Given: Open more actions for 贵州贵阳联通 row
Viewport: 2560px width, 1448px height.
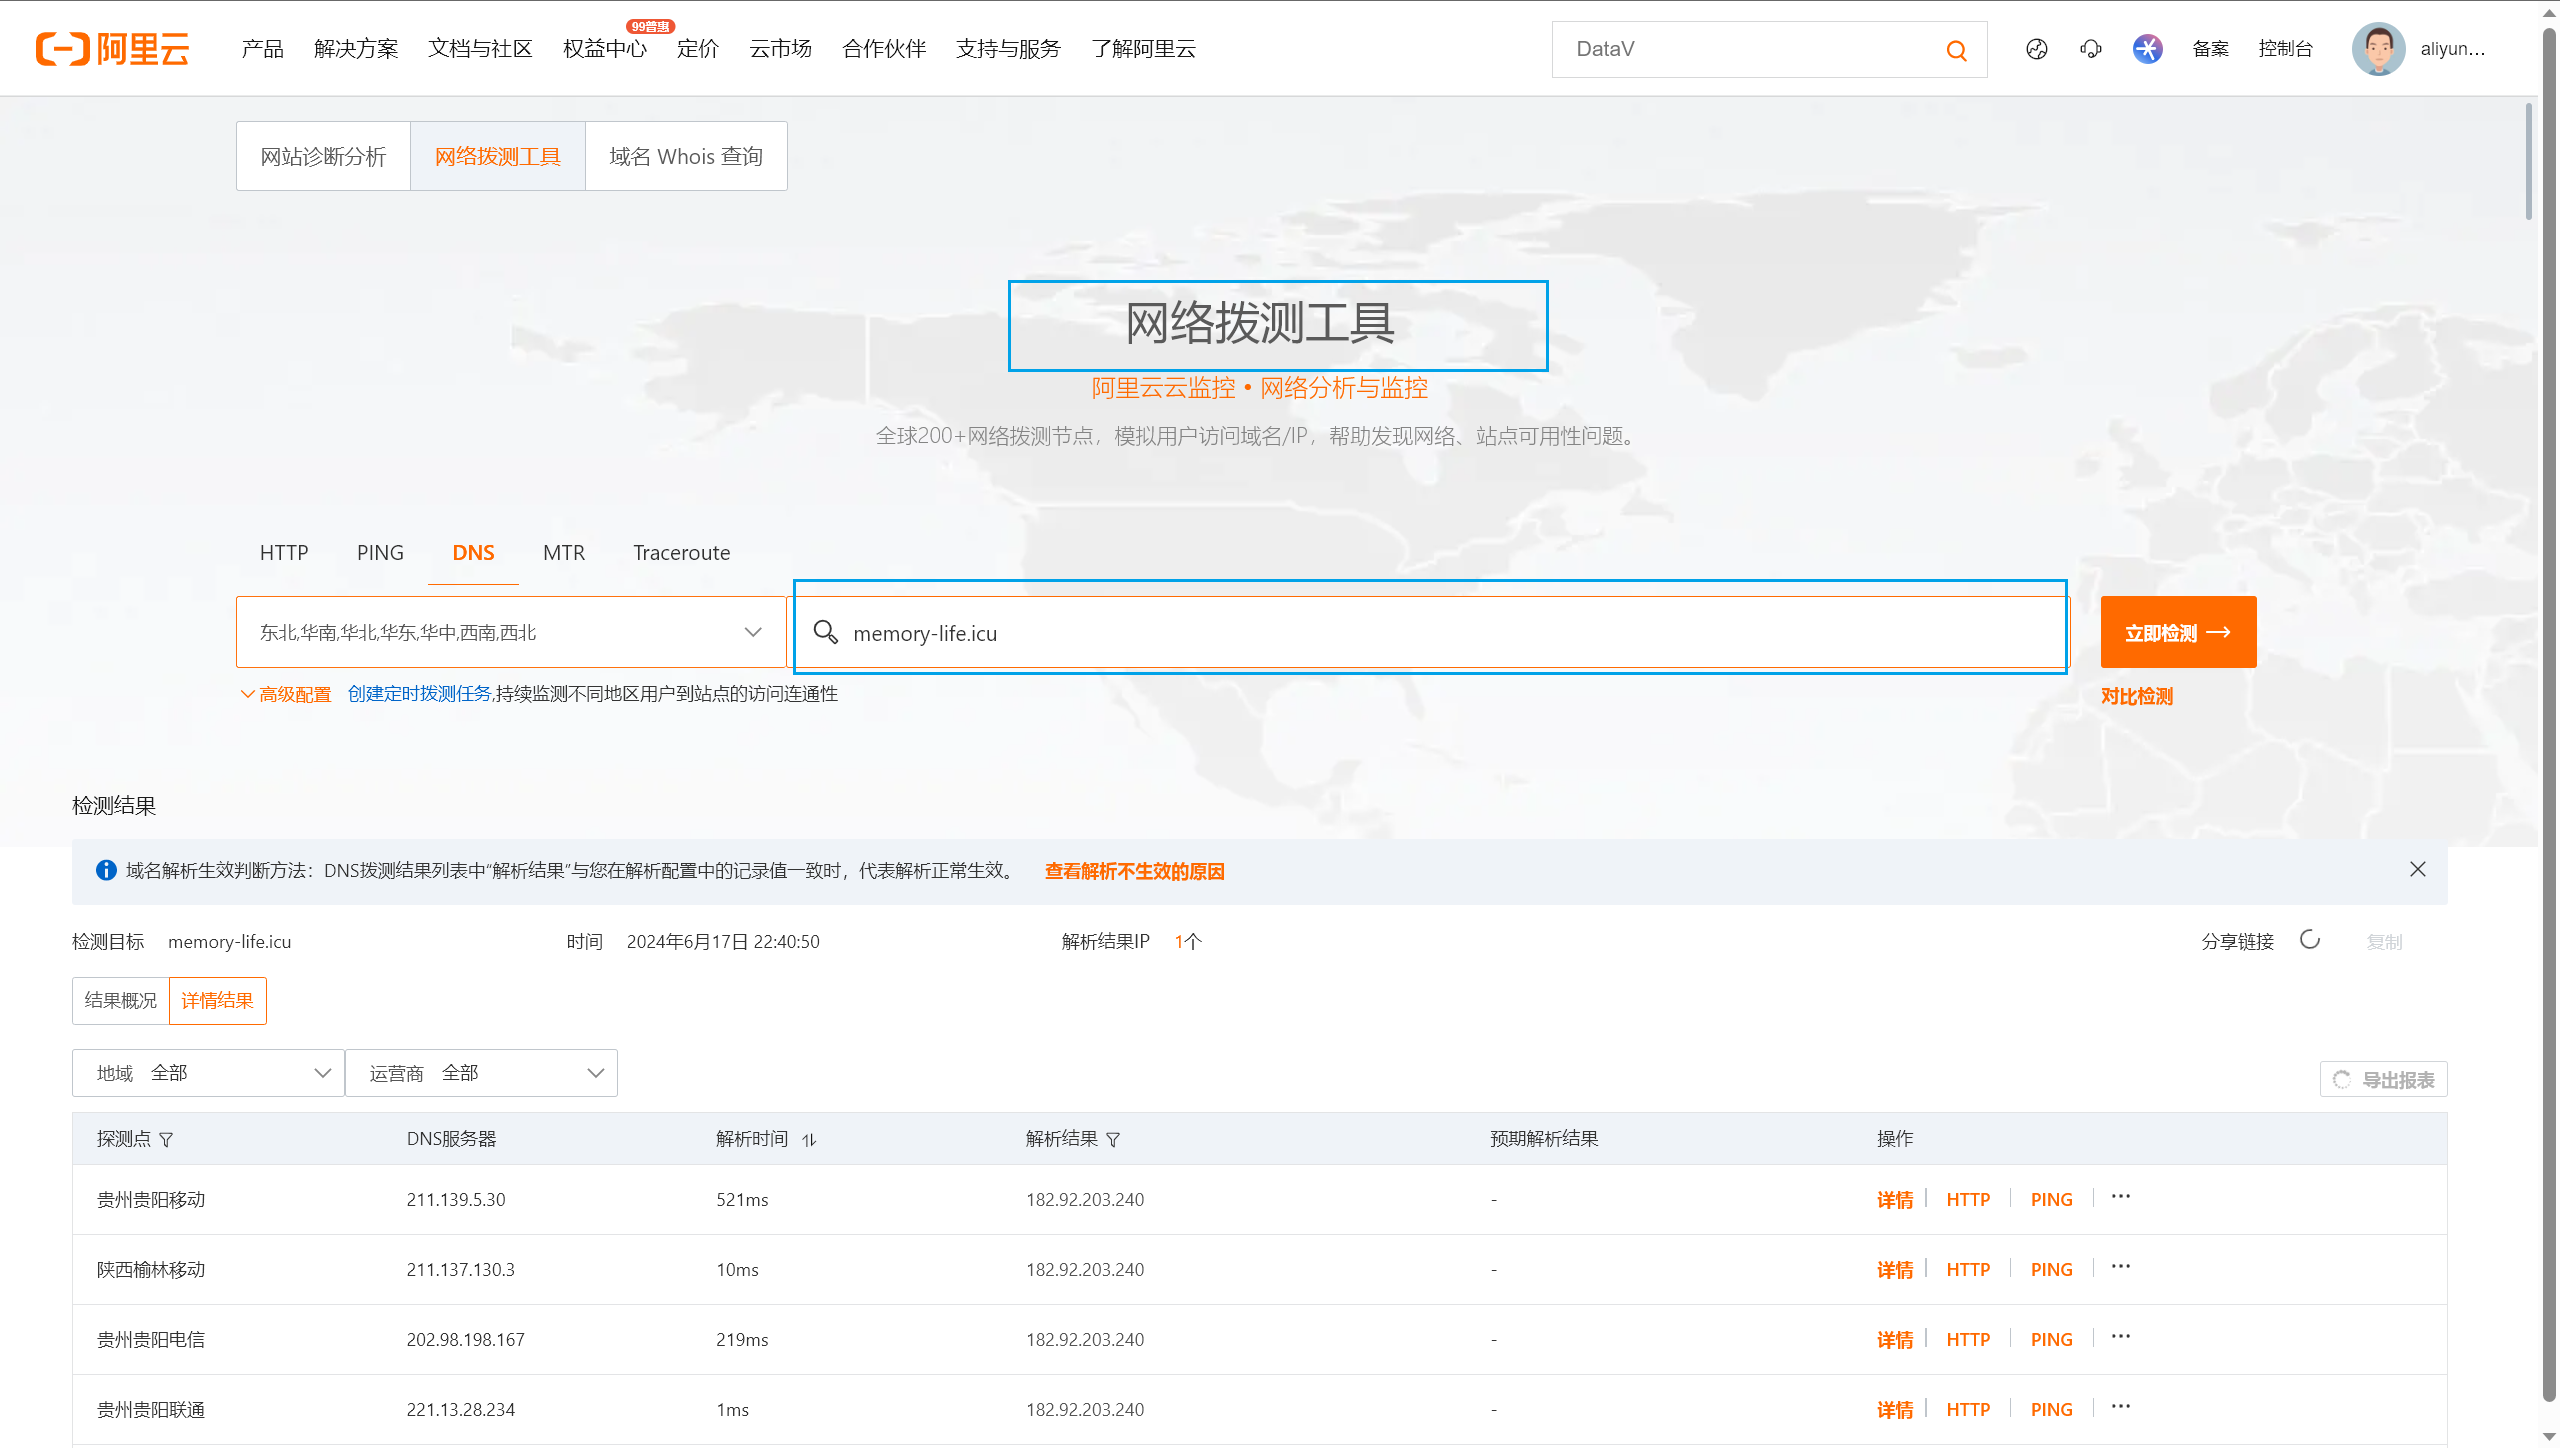Looking at the screenshot, I should click(x=2121, y=1407).
